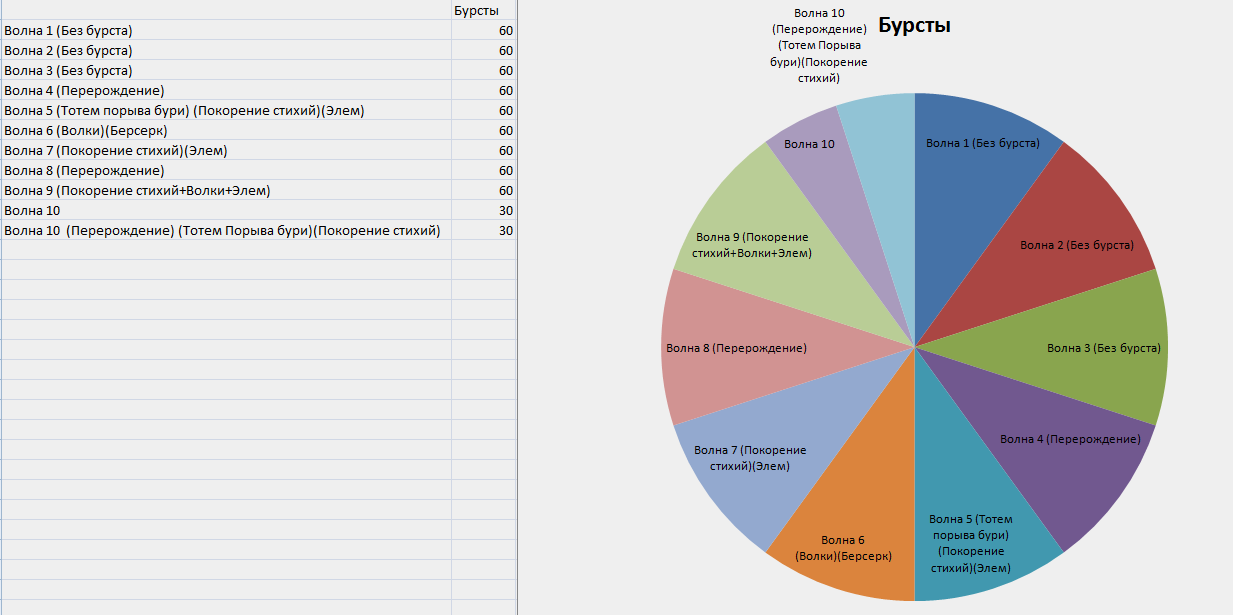
Task: Select the value 30 in the plain Волна 10 row
Action: tap(484, 210)
